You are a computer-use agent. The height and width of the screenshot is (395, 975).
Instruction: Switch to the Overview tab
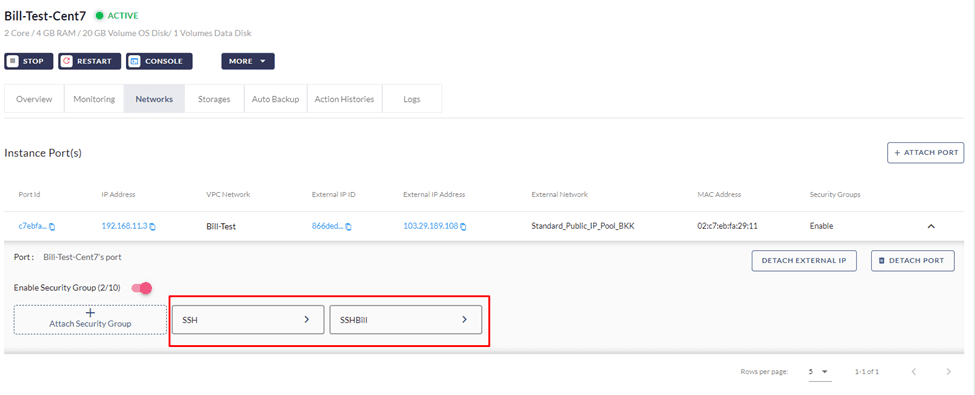click(x=34, y=99)
